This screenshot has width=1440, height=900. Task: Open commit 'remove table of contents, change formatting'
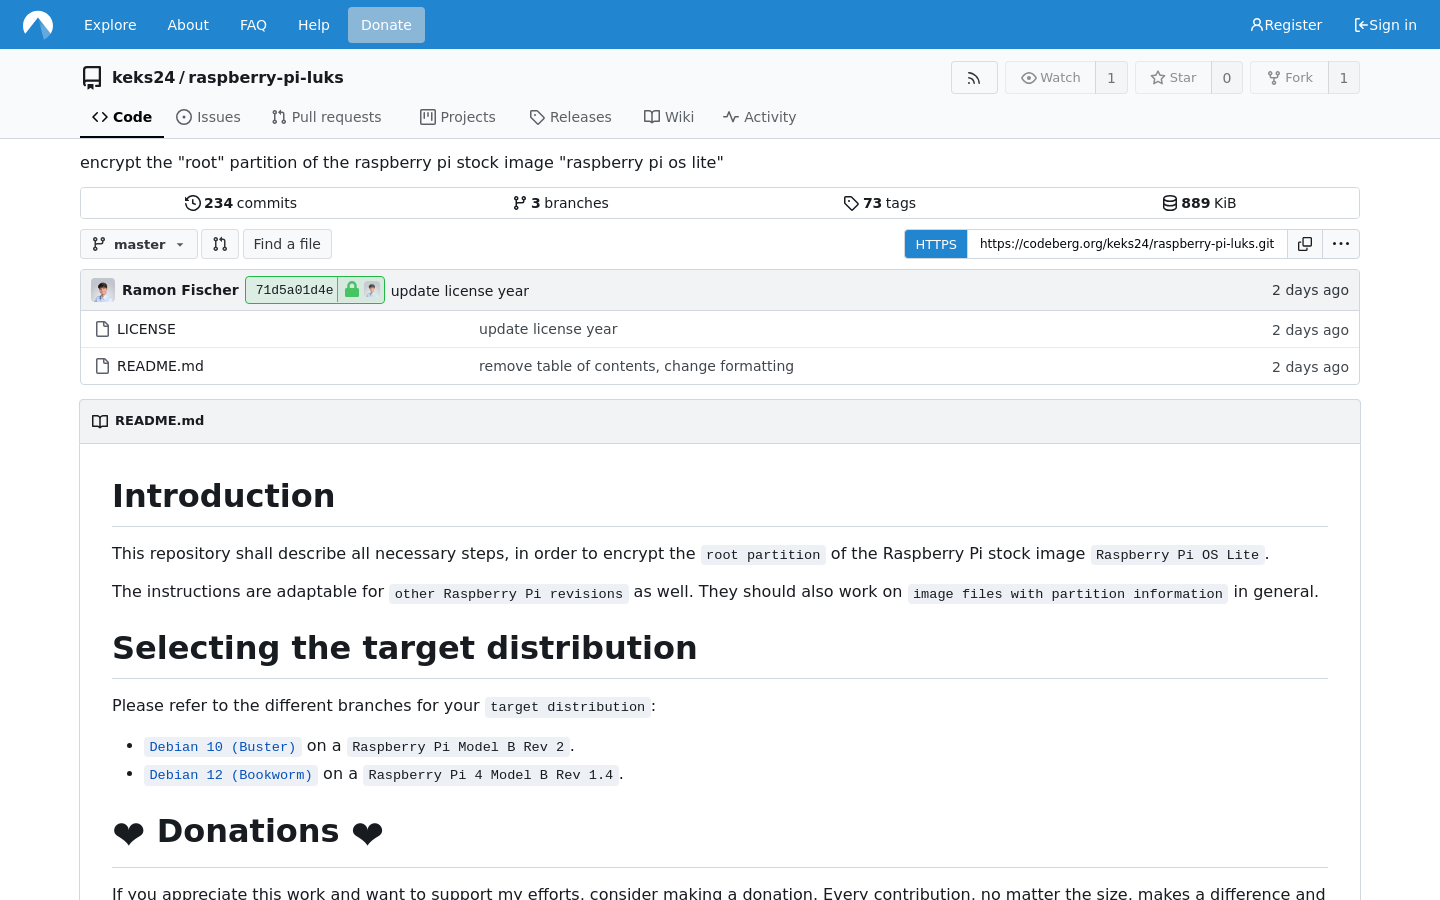click(x=636, y=366)
